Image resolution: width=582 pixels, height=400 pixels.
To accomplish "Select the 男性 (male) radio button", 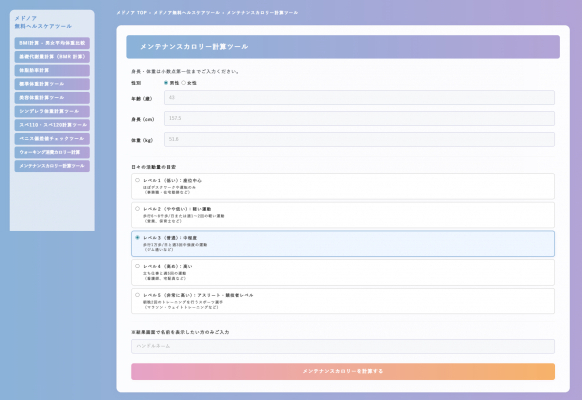I will [x=166, y=83].
